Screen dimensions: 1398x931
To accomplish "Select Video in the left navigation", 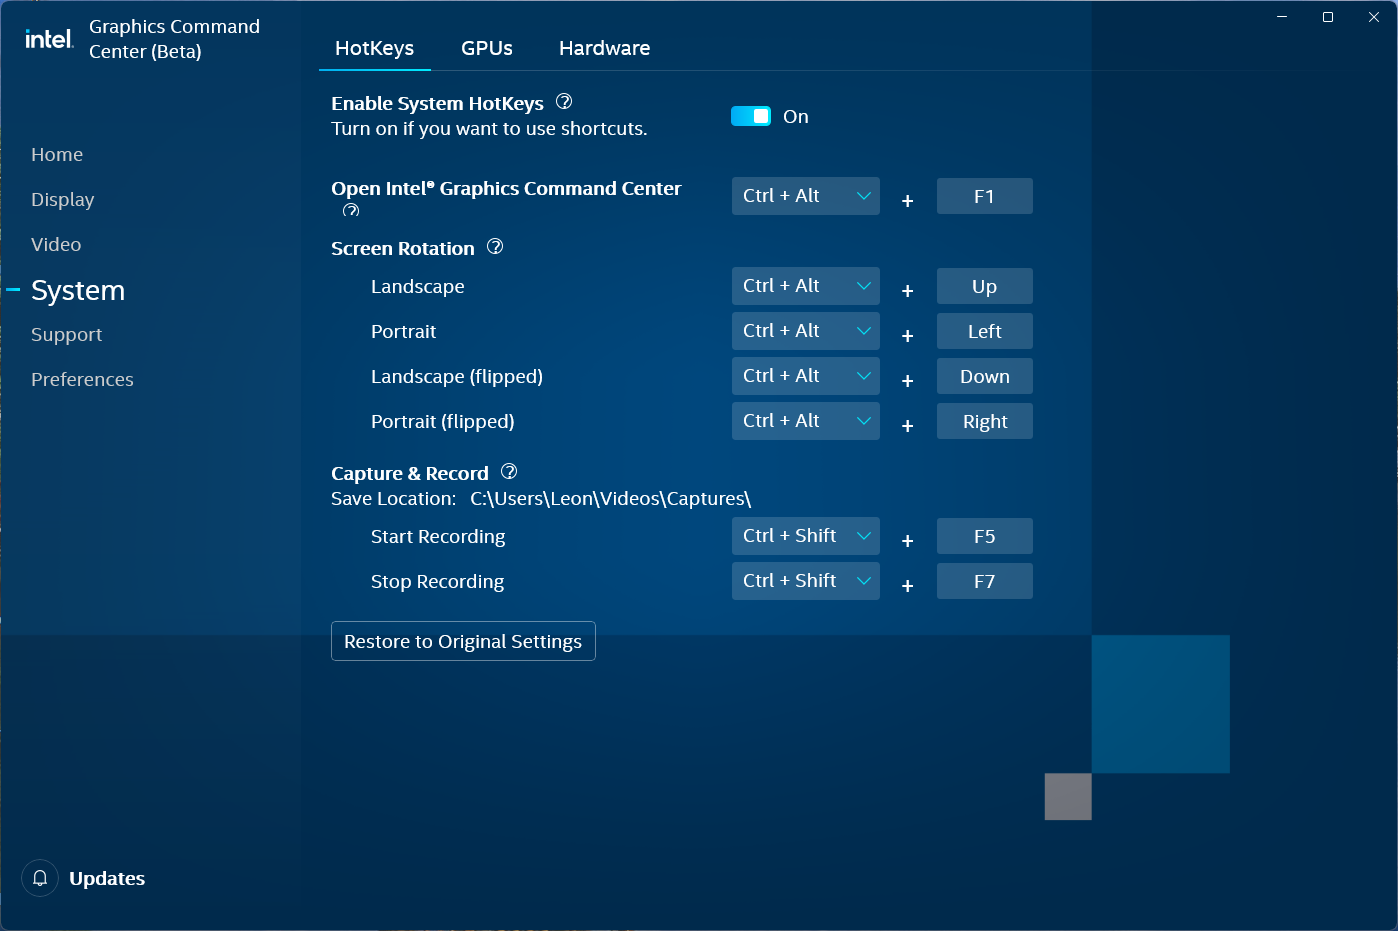I will (56, 244).
